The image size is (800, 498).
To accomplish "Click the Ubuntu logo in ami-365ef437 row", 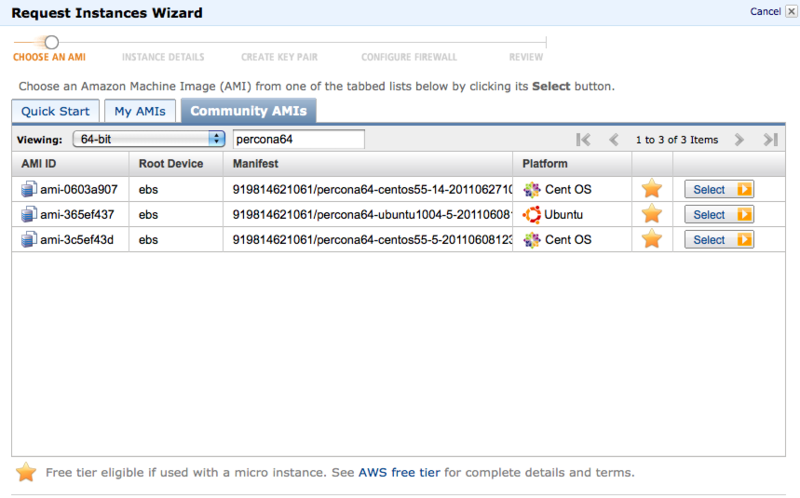I will [532, 215].
